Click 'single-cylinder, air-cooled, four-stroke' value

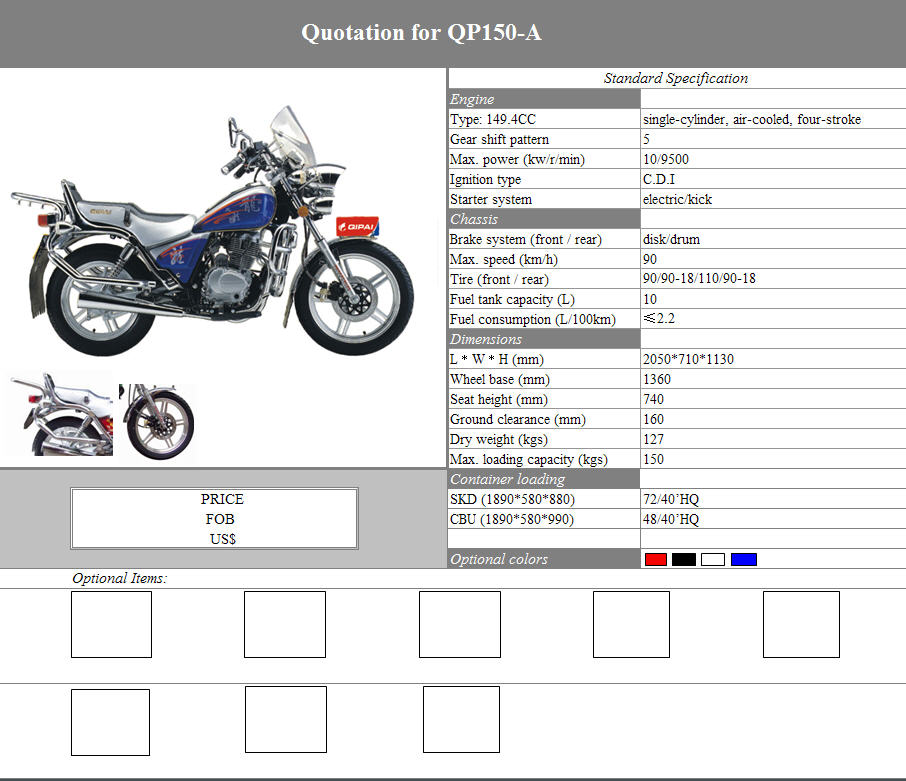point(752,119)
